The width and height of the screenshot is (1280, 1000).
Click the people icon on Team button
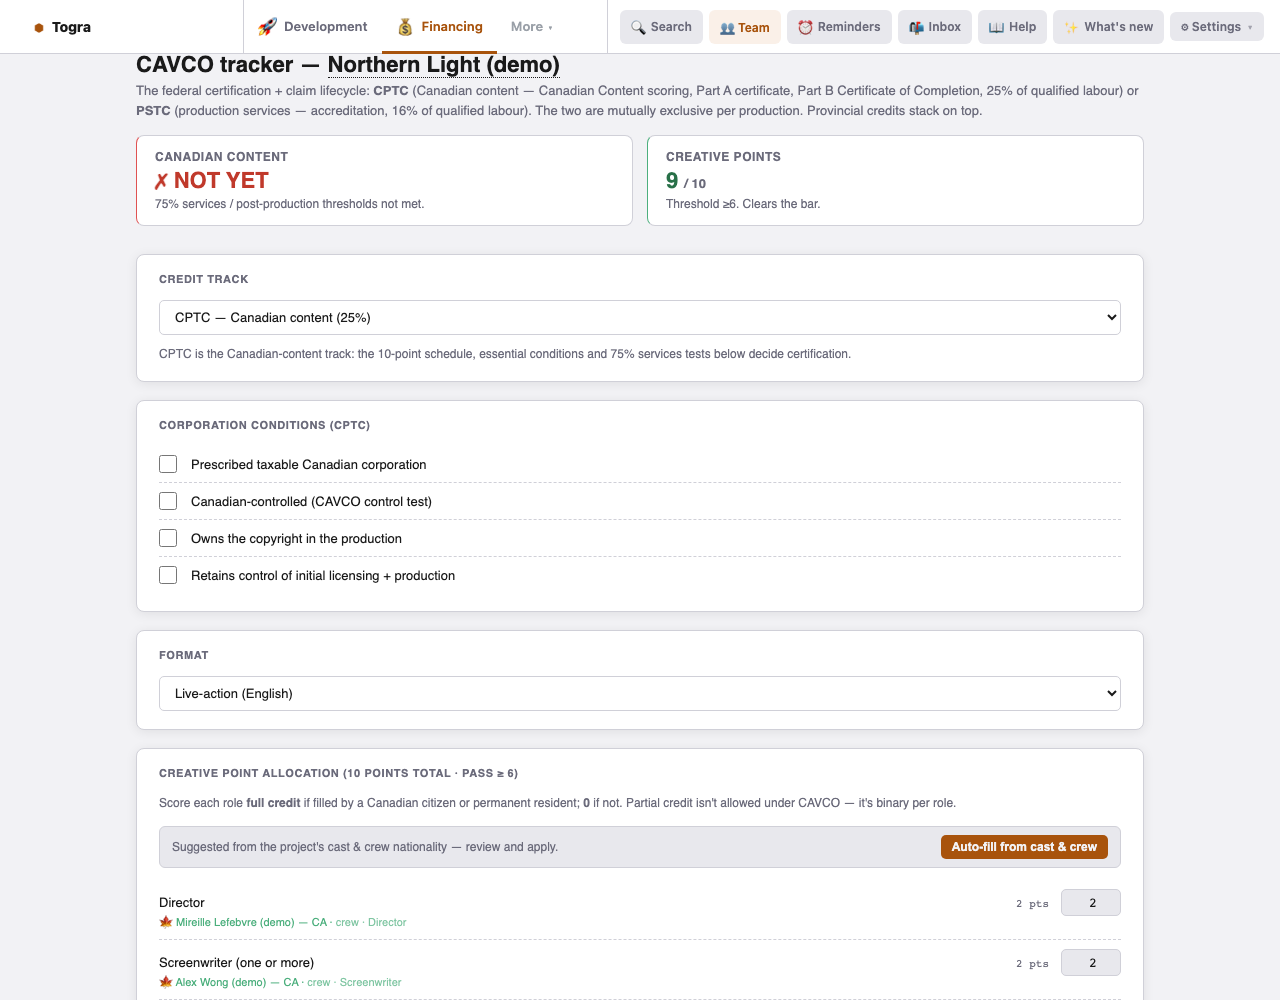(x=727, y=28)
